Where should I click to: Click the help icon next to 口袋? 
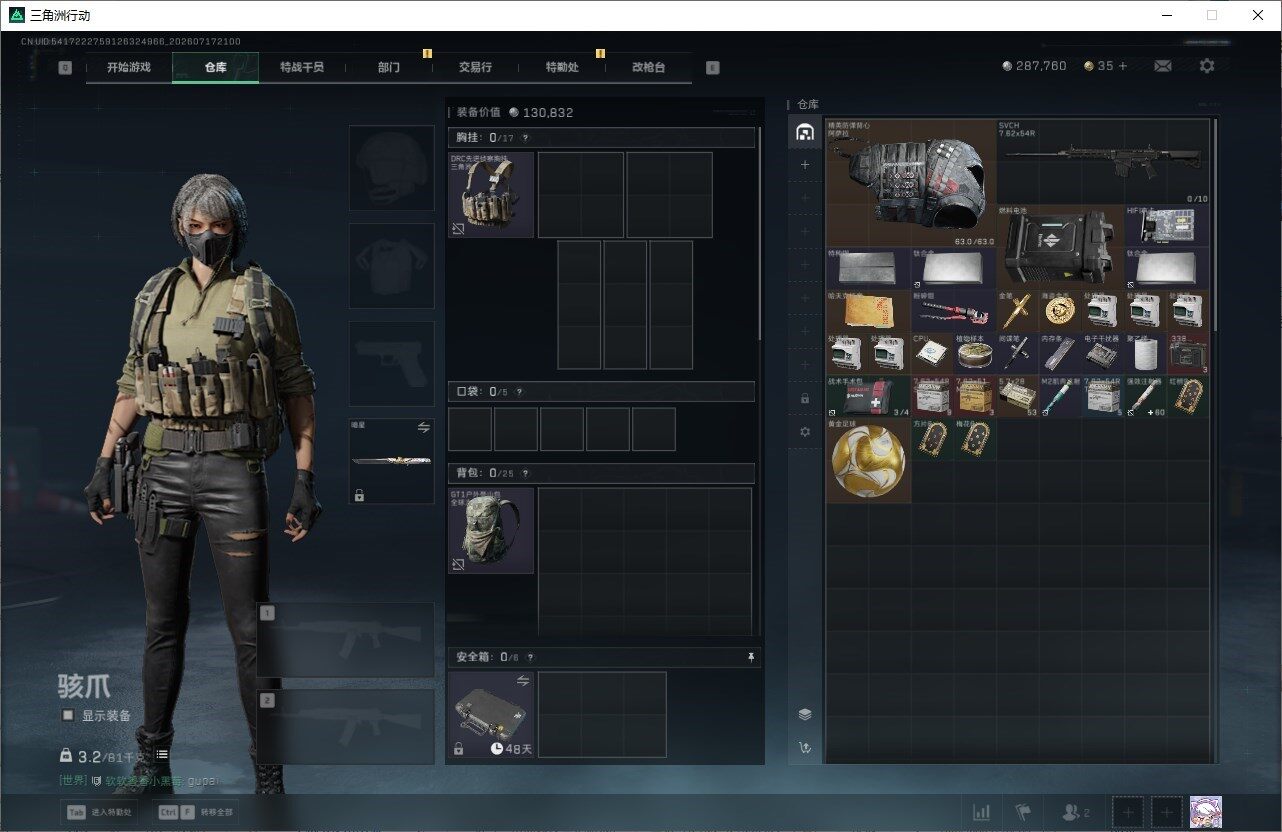[519, 392]
